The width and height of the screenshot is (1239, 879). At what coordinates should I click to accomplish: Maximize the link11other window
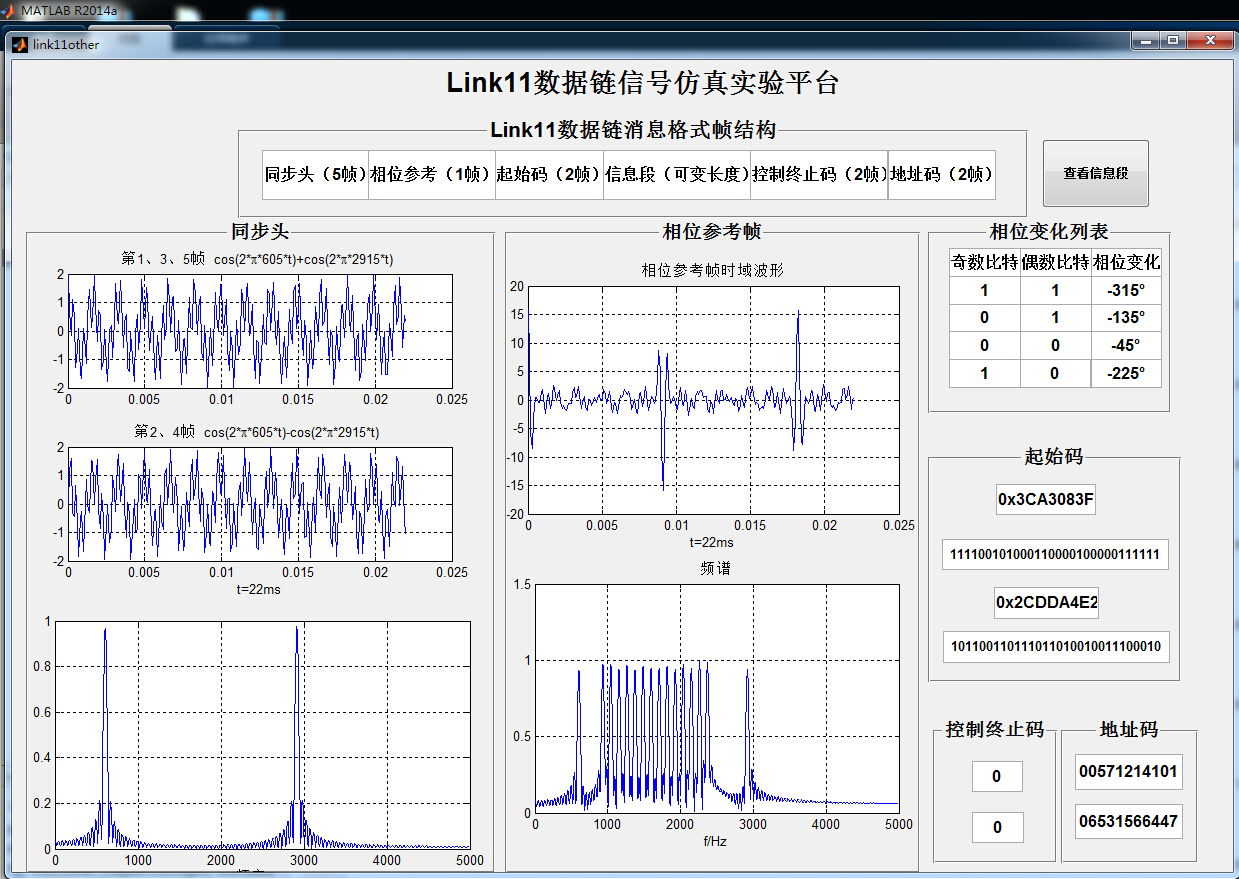[x=1173, y=41]
